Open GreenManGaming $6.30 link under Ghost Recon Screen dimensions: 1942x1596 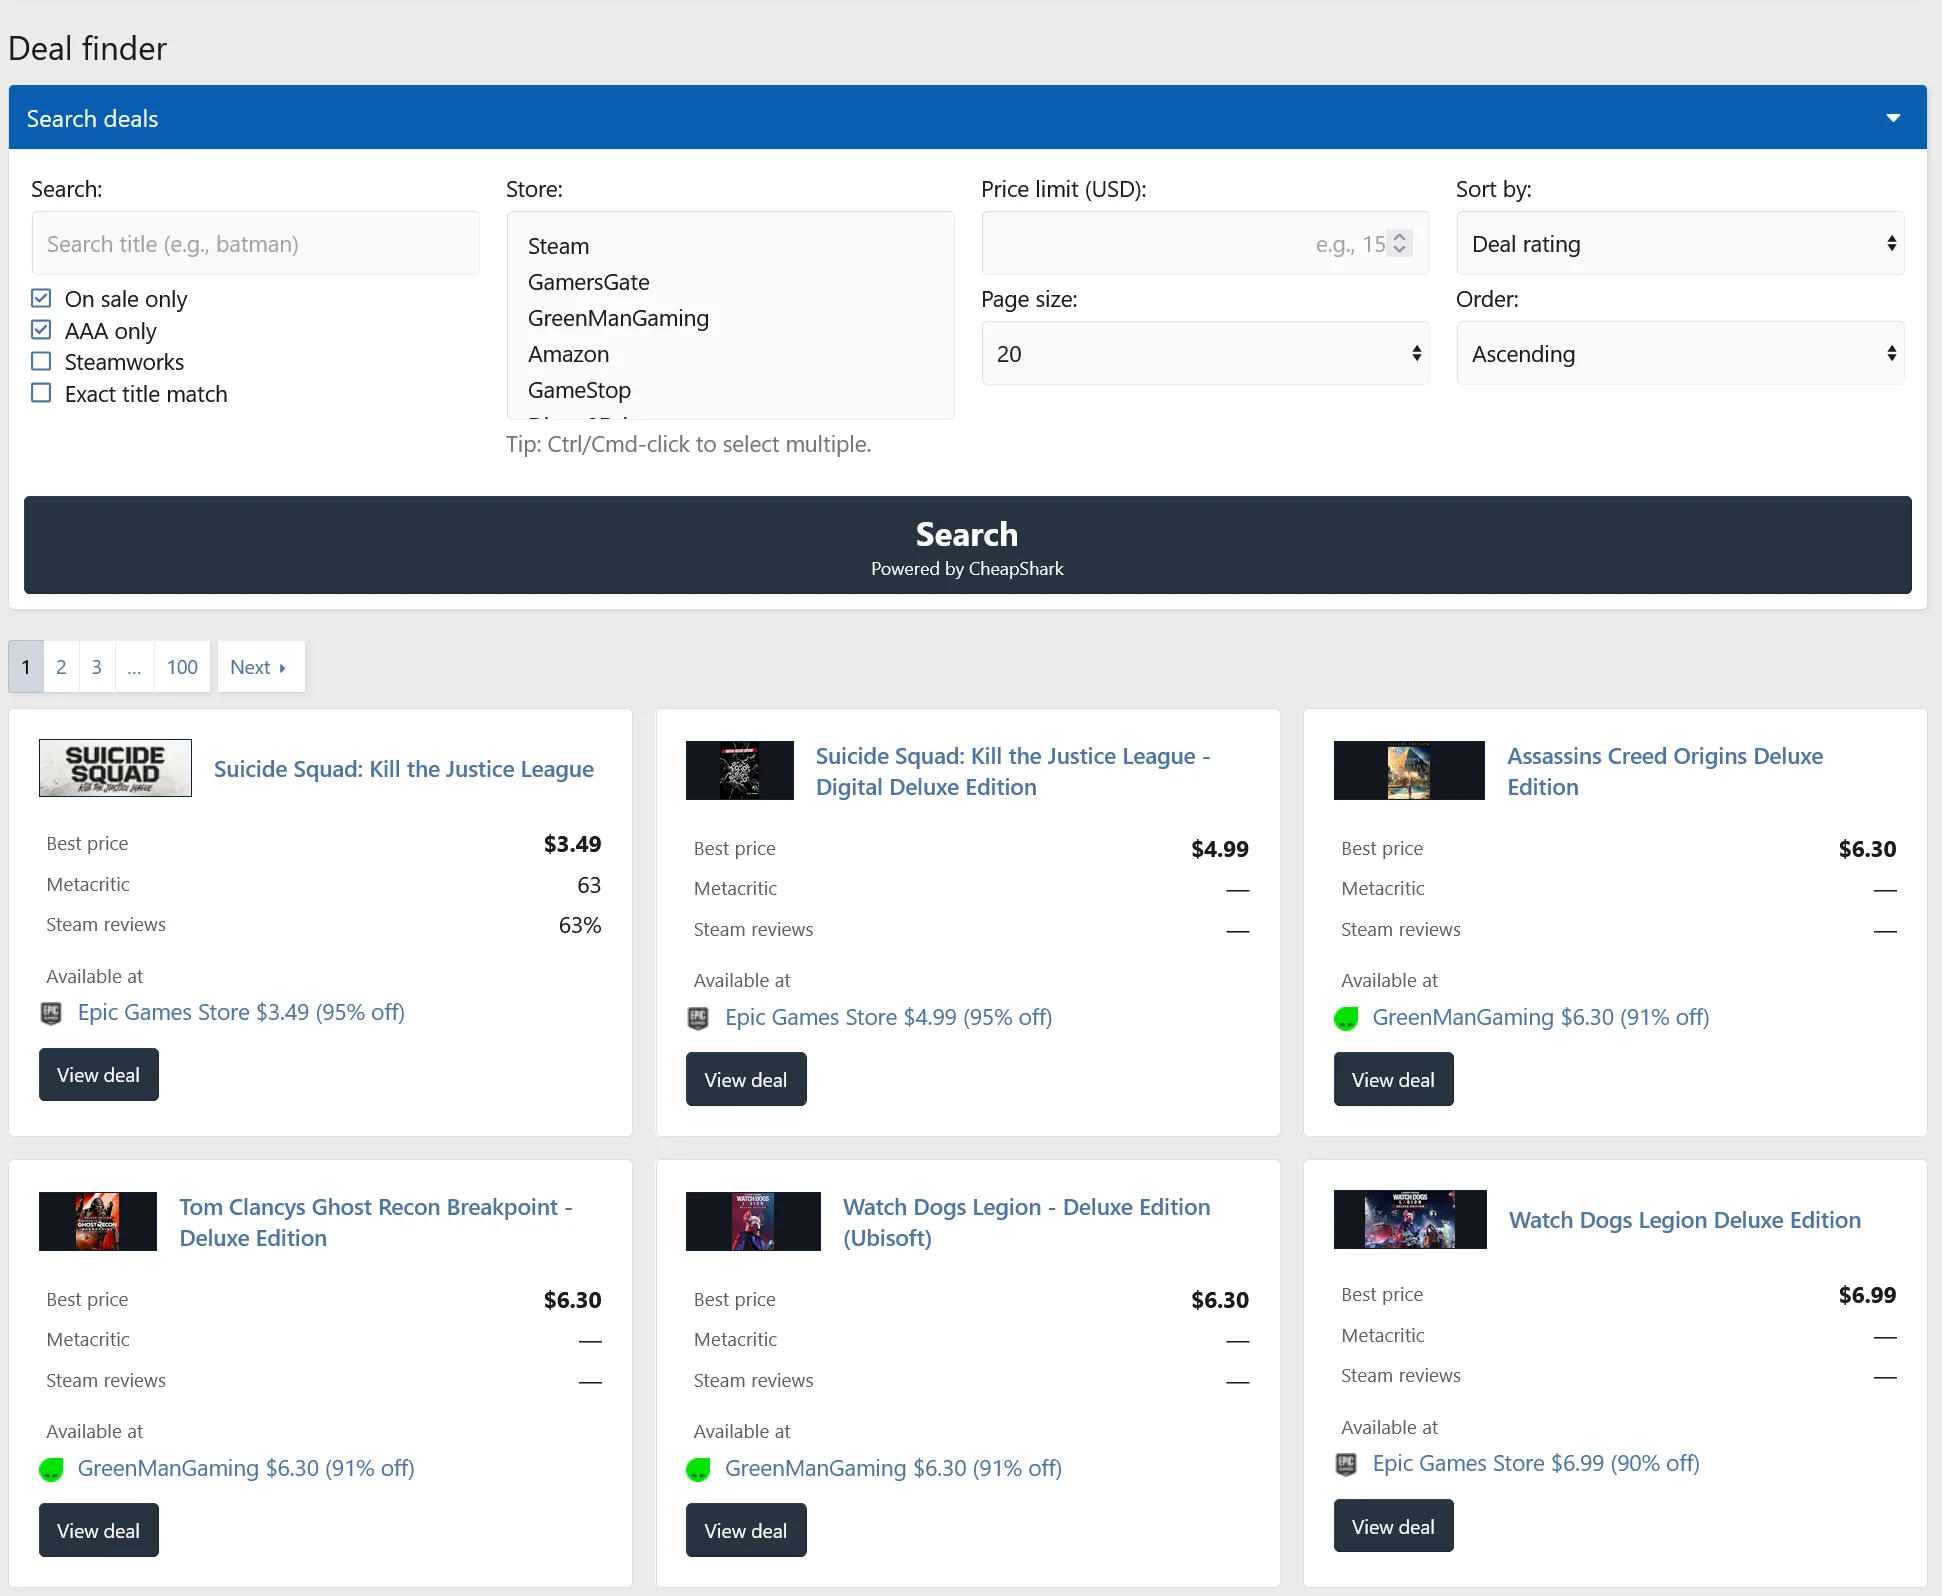pyautogui.click(x=246, y=1468)
